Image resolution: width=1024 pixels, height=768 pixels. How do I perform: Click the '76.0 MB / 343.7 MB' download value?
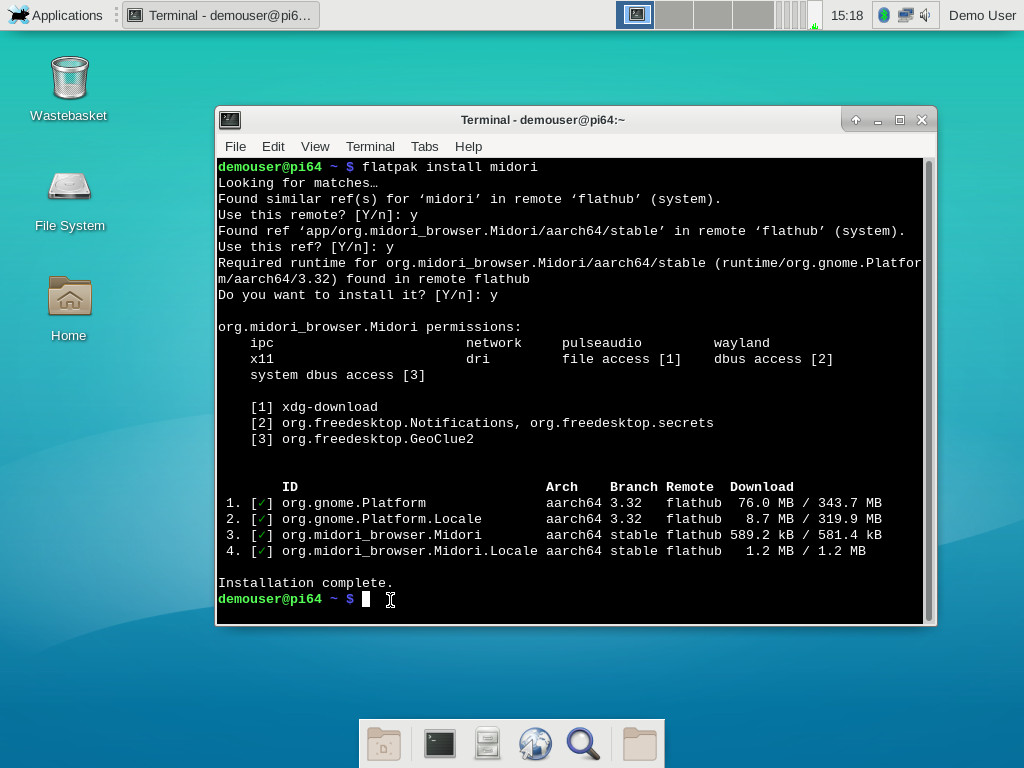[810, 503]
